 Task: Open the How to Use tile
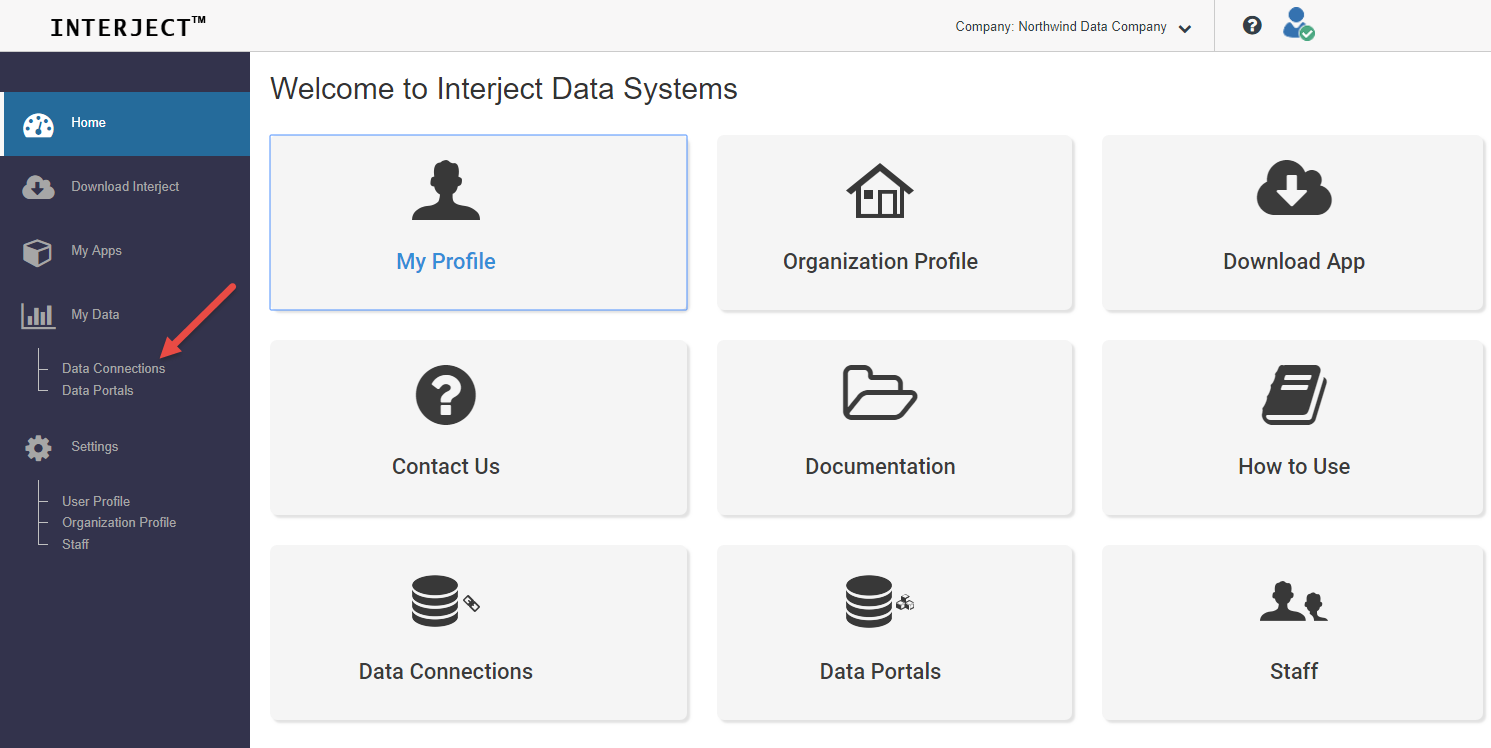click(1293, 428)
